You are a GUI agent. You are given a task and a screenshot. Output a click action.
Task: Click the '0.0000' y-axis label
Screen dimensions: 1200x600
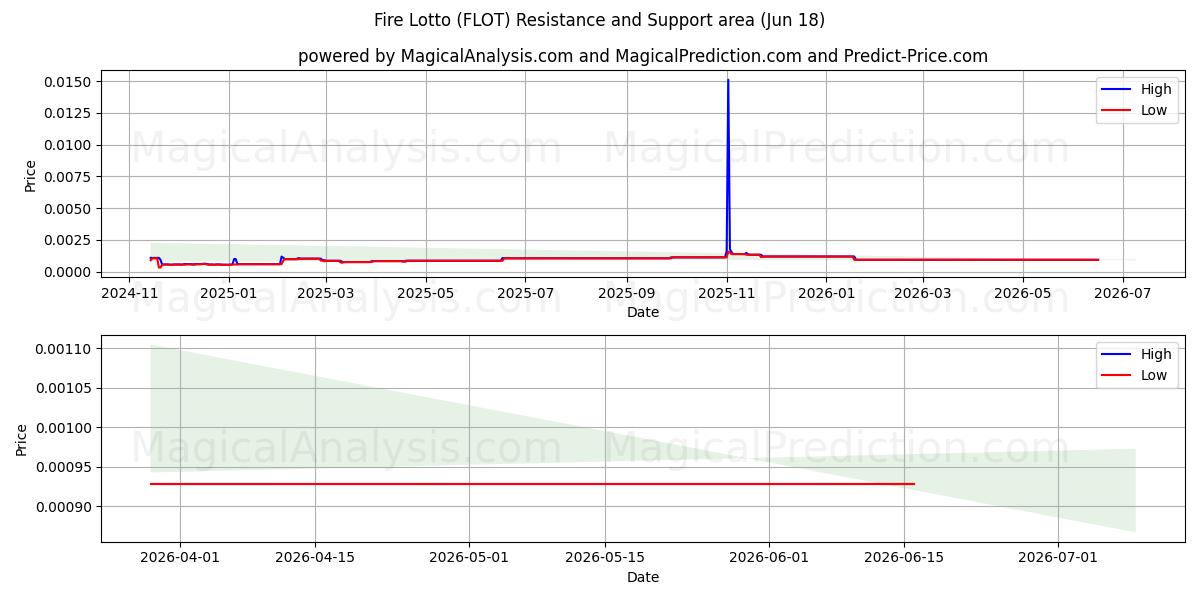69,272
